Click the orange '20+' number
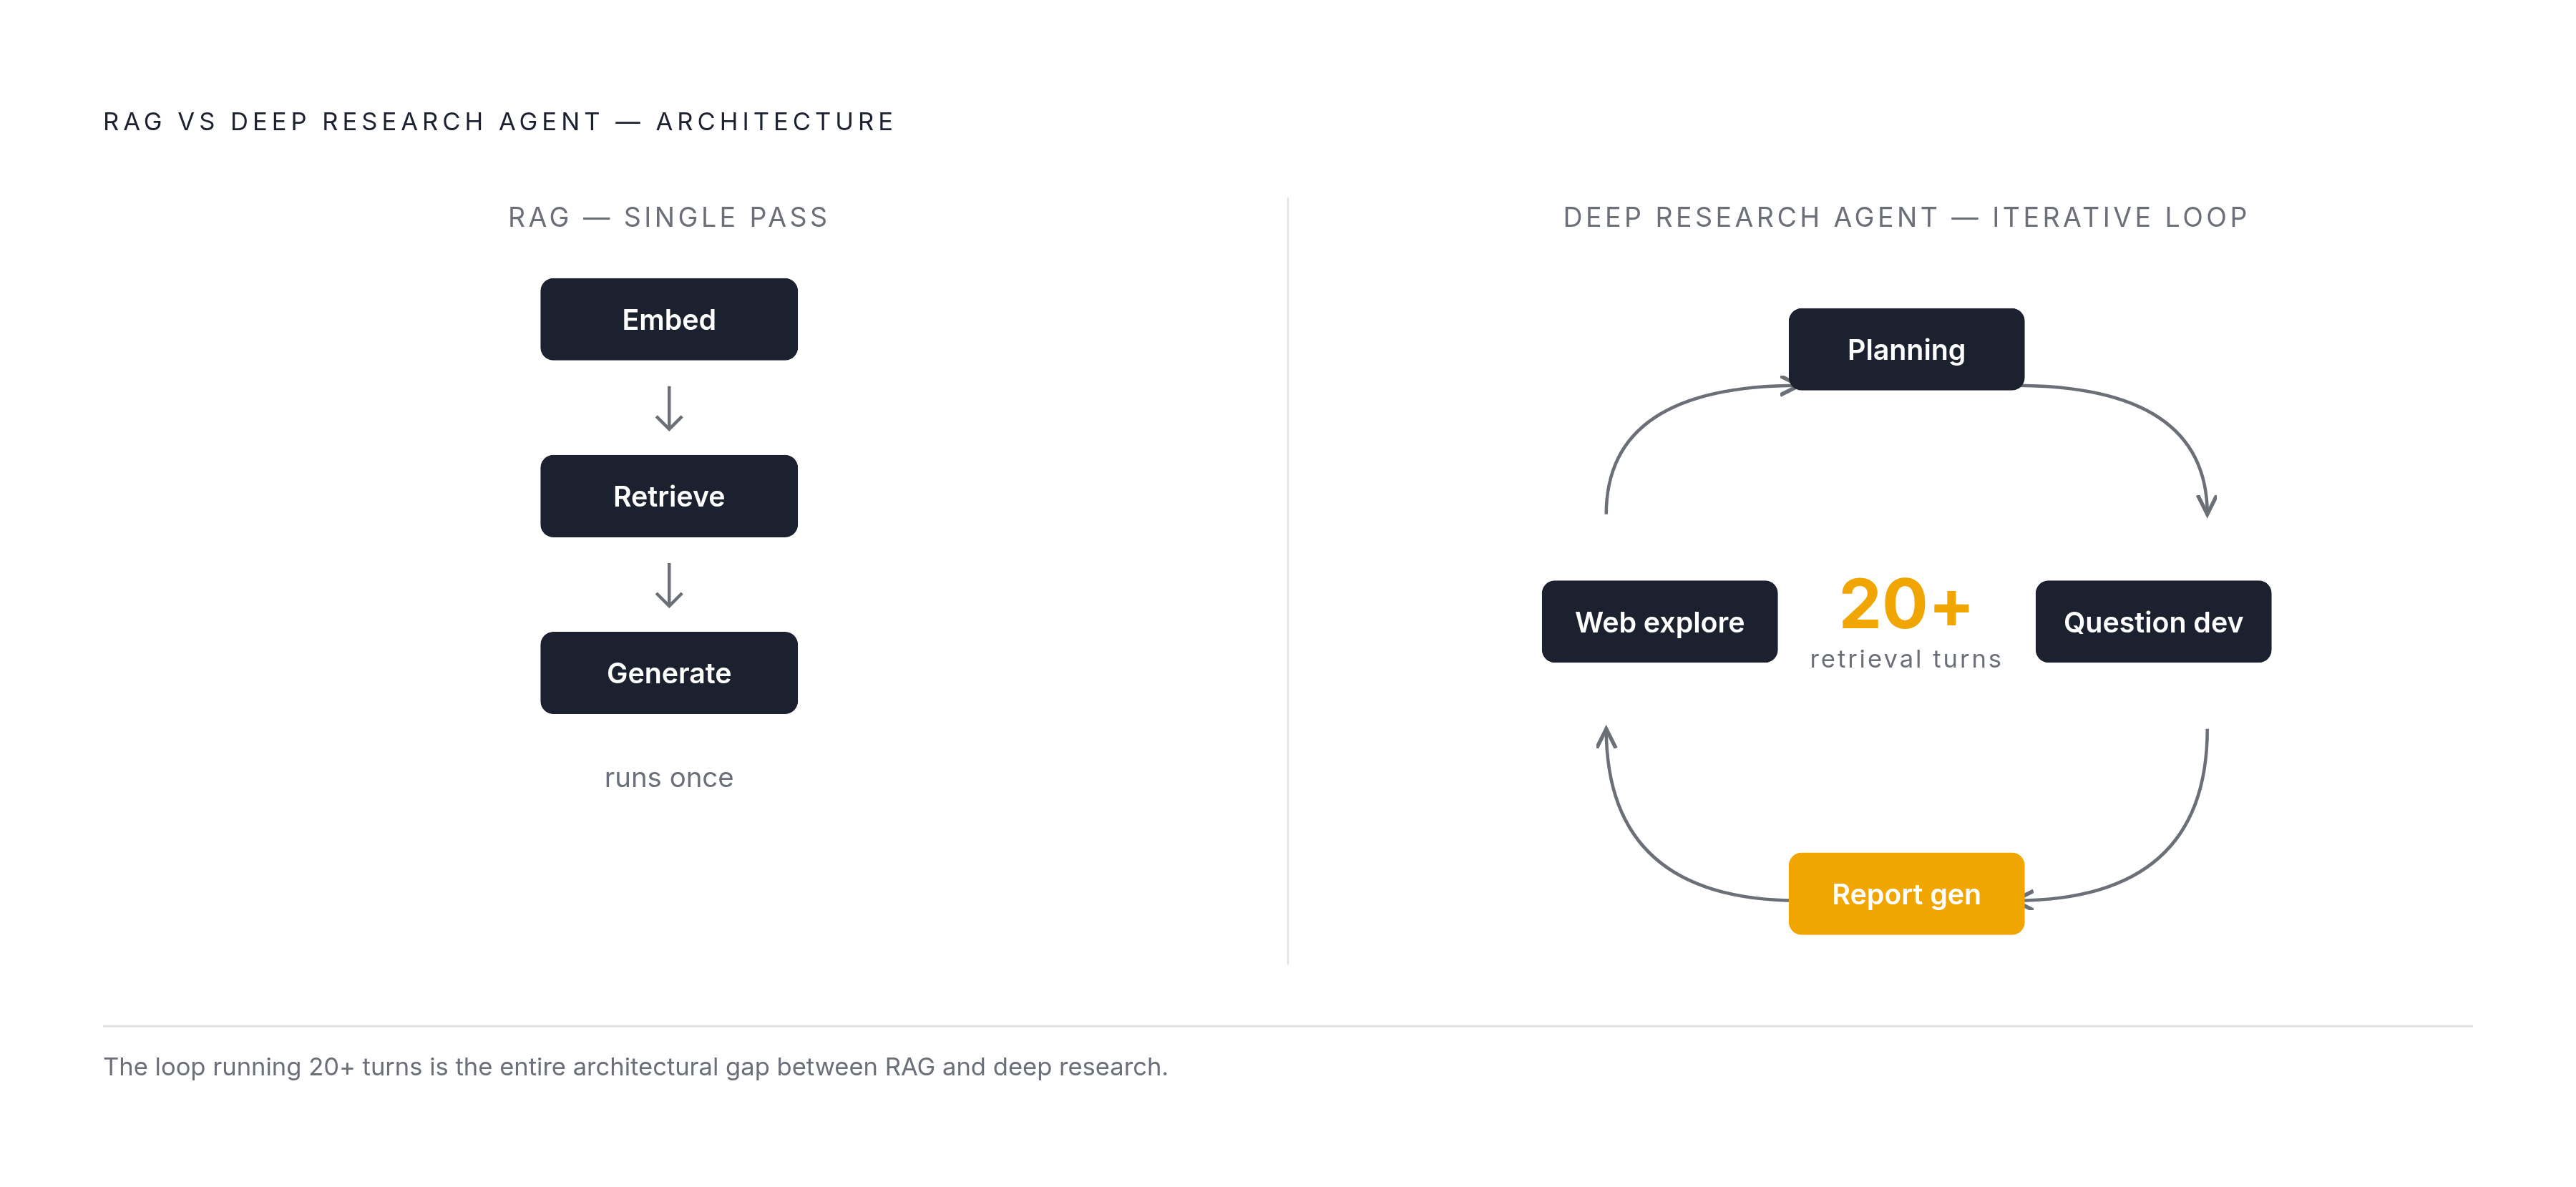 (x=1905, y=604)
